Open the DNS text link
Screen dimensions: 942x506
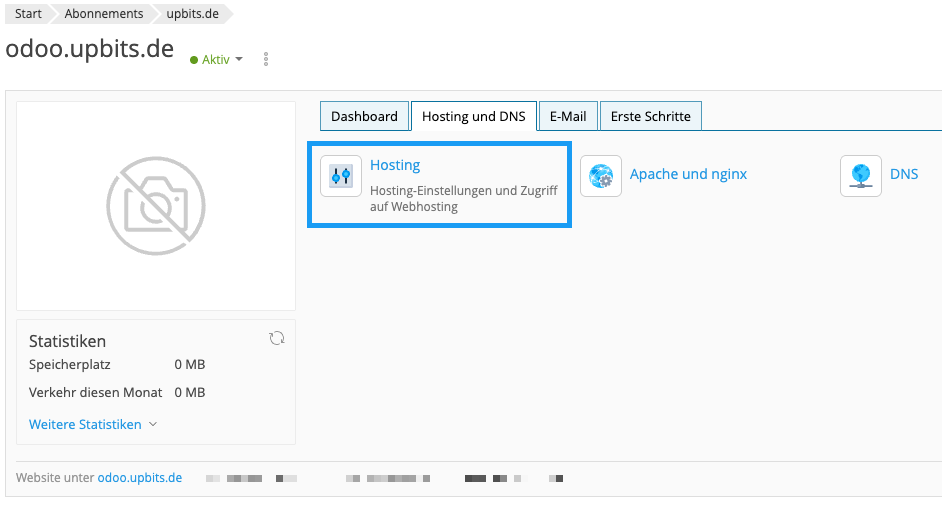point(904,174)
